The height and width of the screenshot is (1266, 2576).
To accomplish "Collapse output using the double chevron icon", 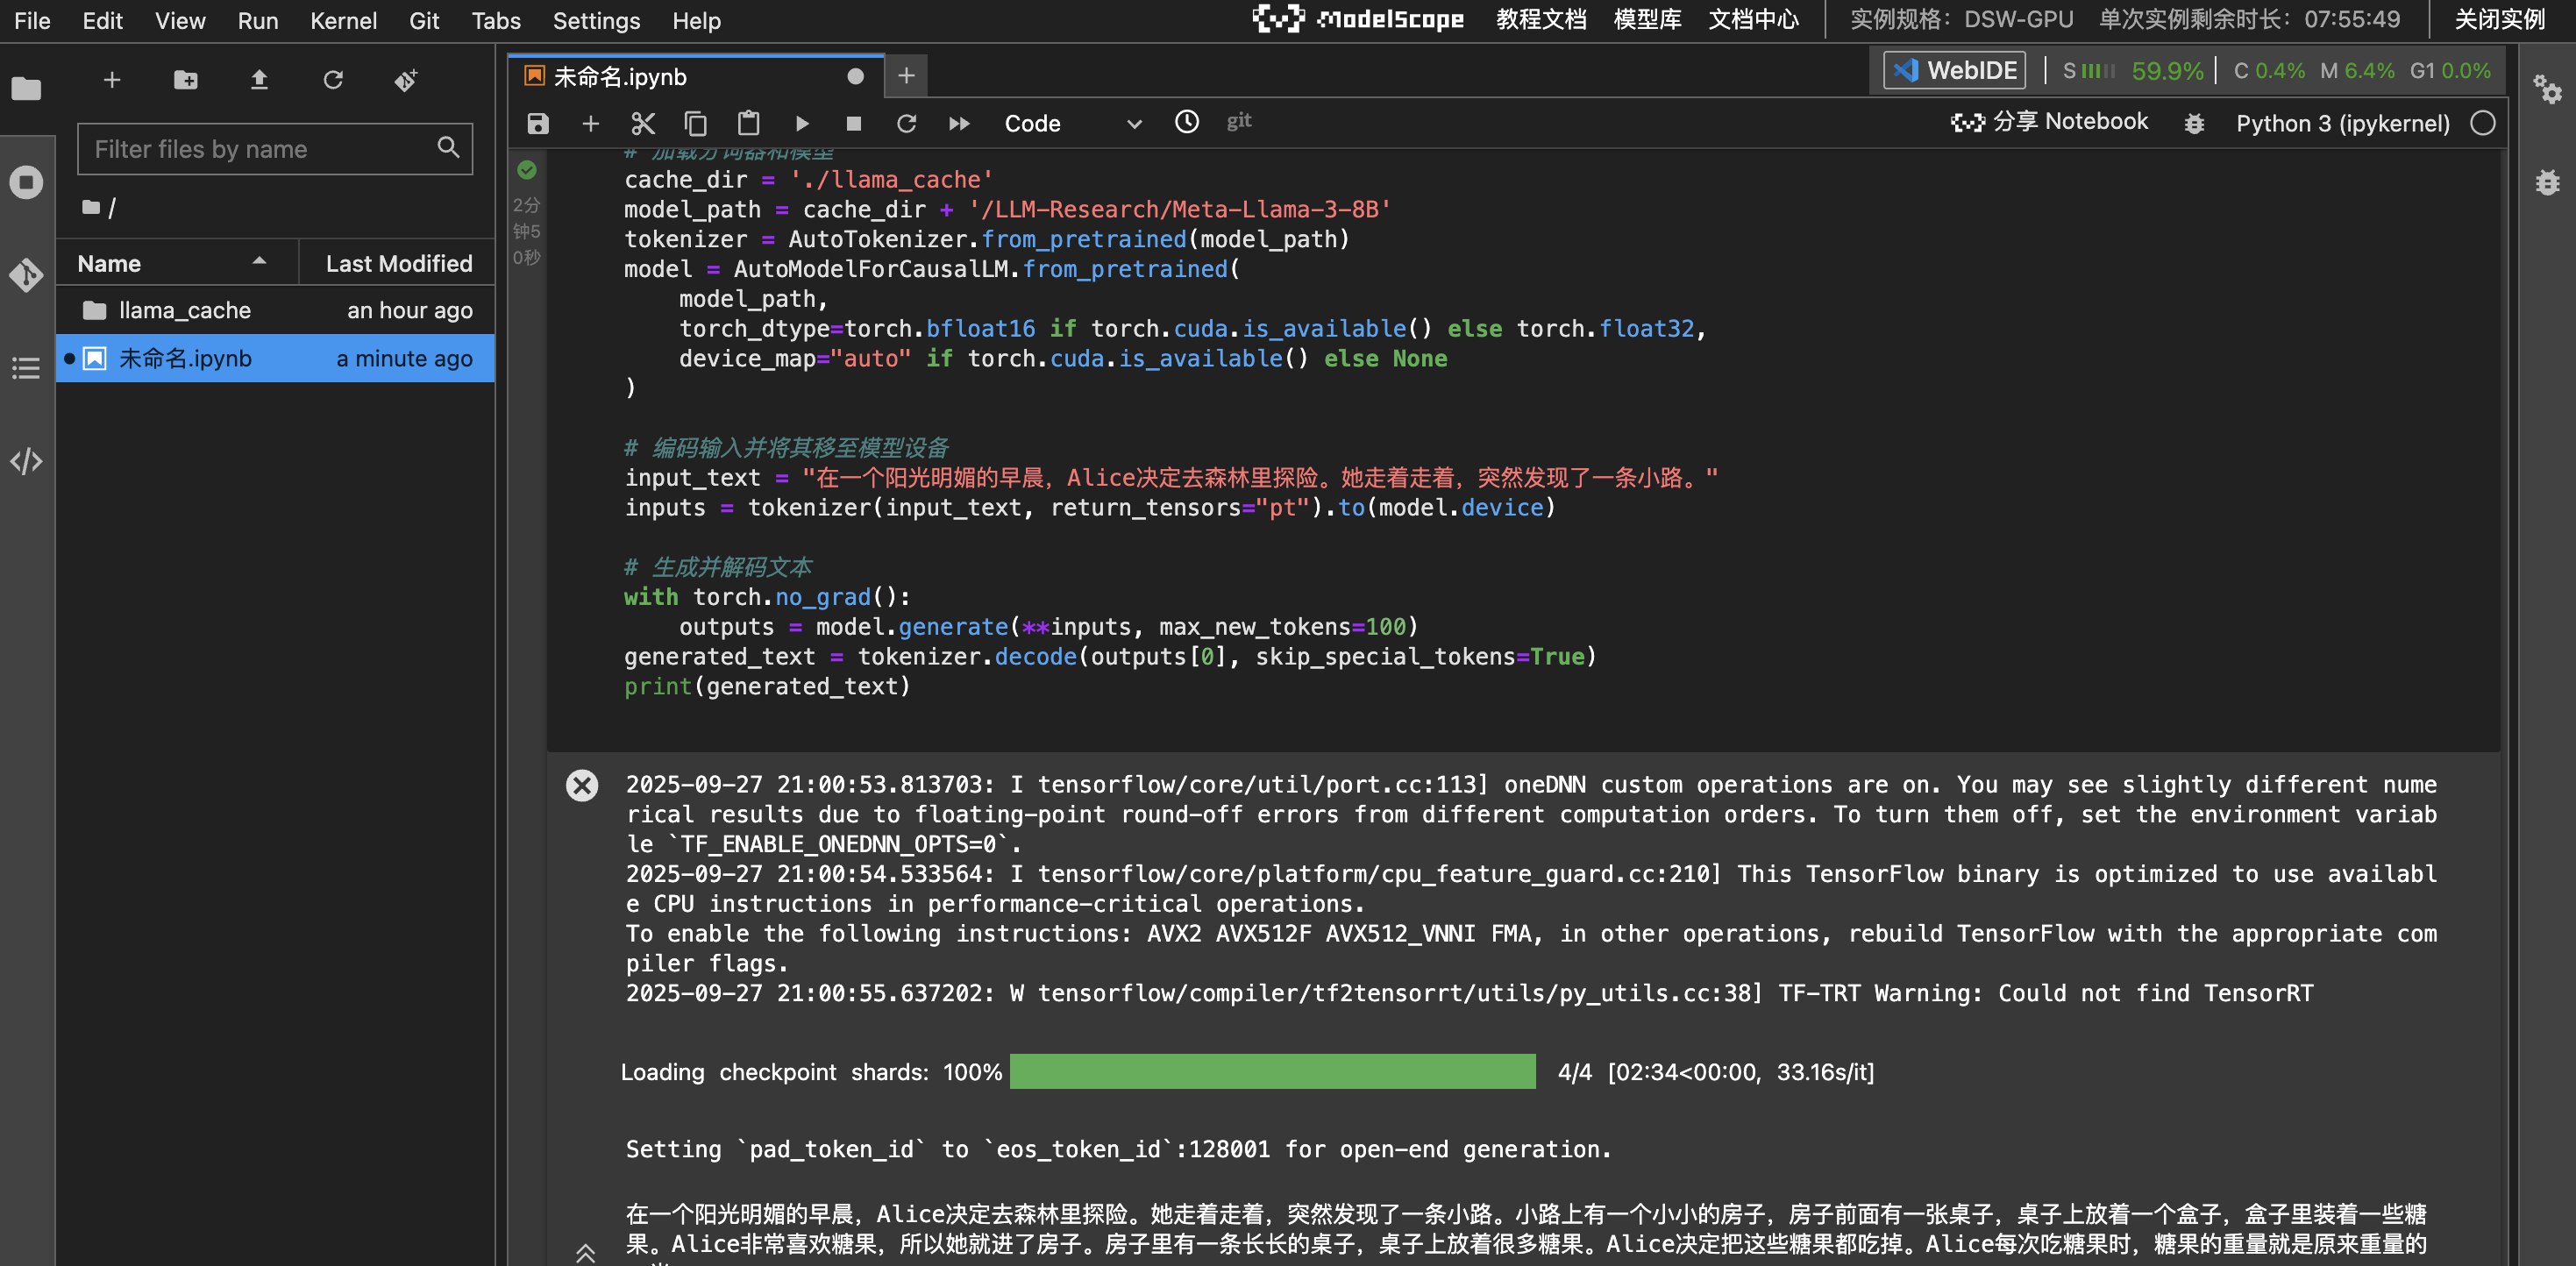I will pos(586,1252).
